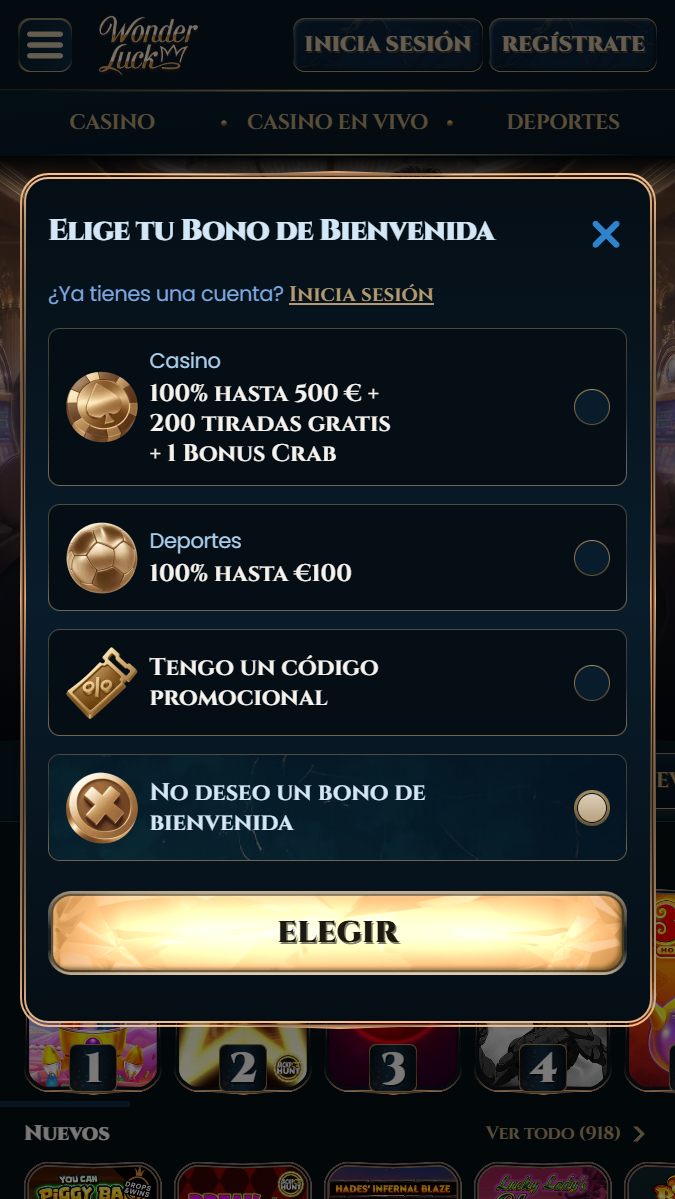Switch to the Casino en Vivo tab

click(x=337, y=122)
